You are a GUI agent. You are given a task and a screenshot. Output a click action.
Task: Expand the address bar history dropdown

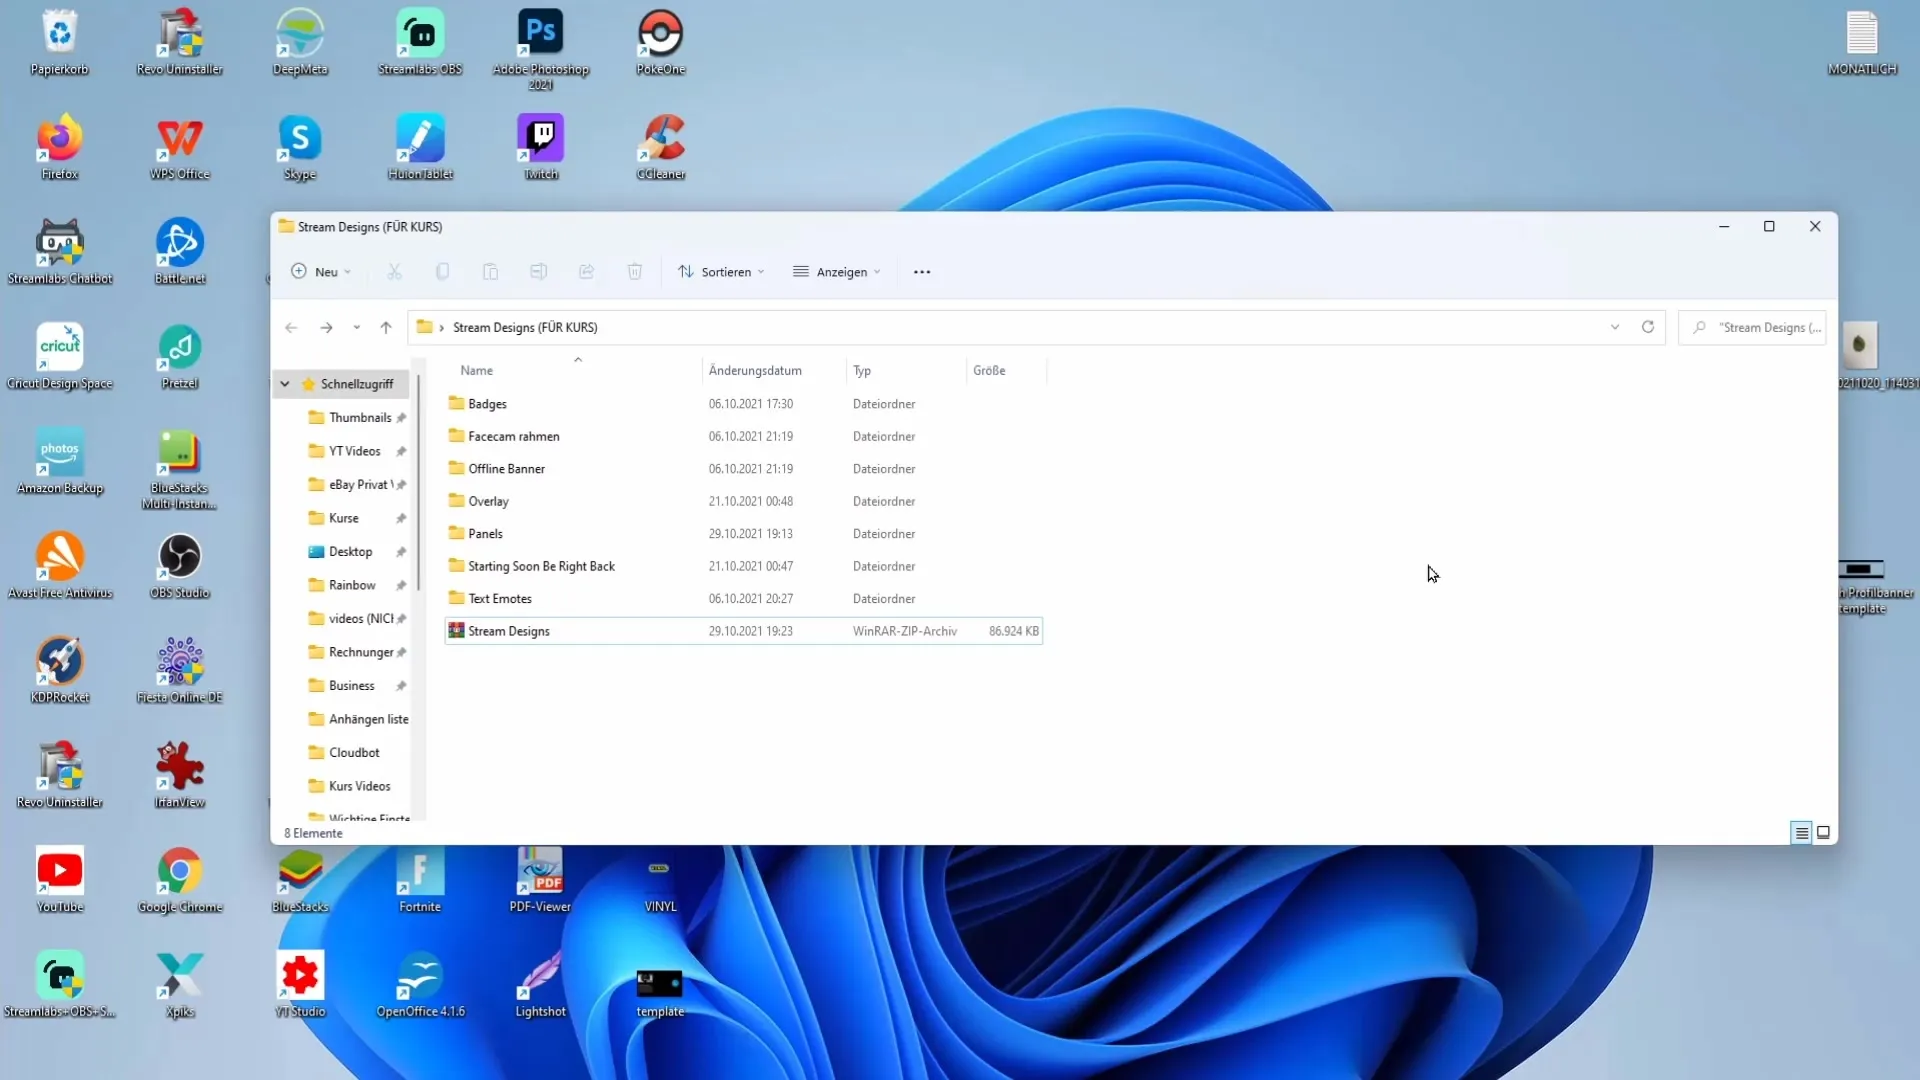(1615, 327)
